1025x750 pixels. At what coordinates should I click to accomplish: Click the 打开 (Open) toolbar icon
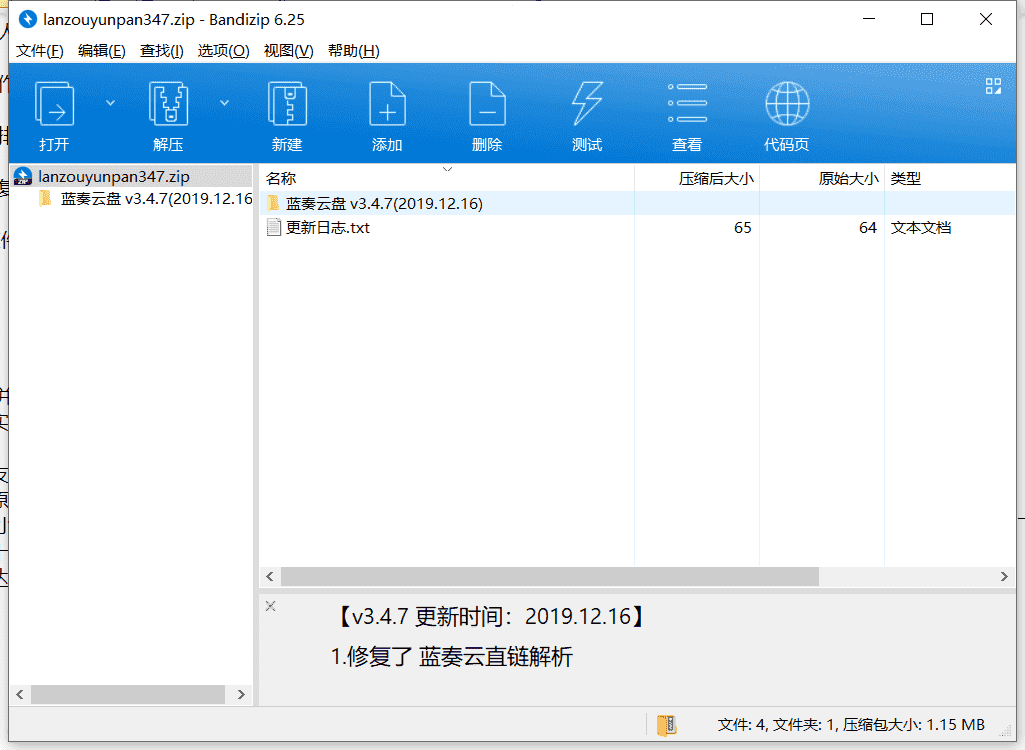[54, 103]
